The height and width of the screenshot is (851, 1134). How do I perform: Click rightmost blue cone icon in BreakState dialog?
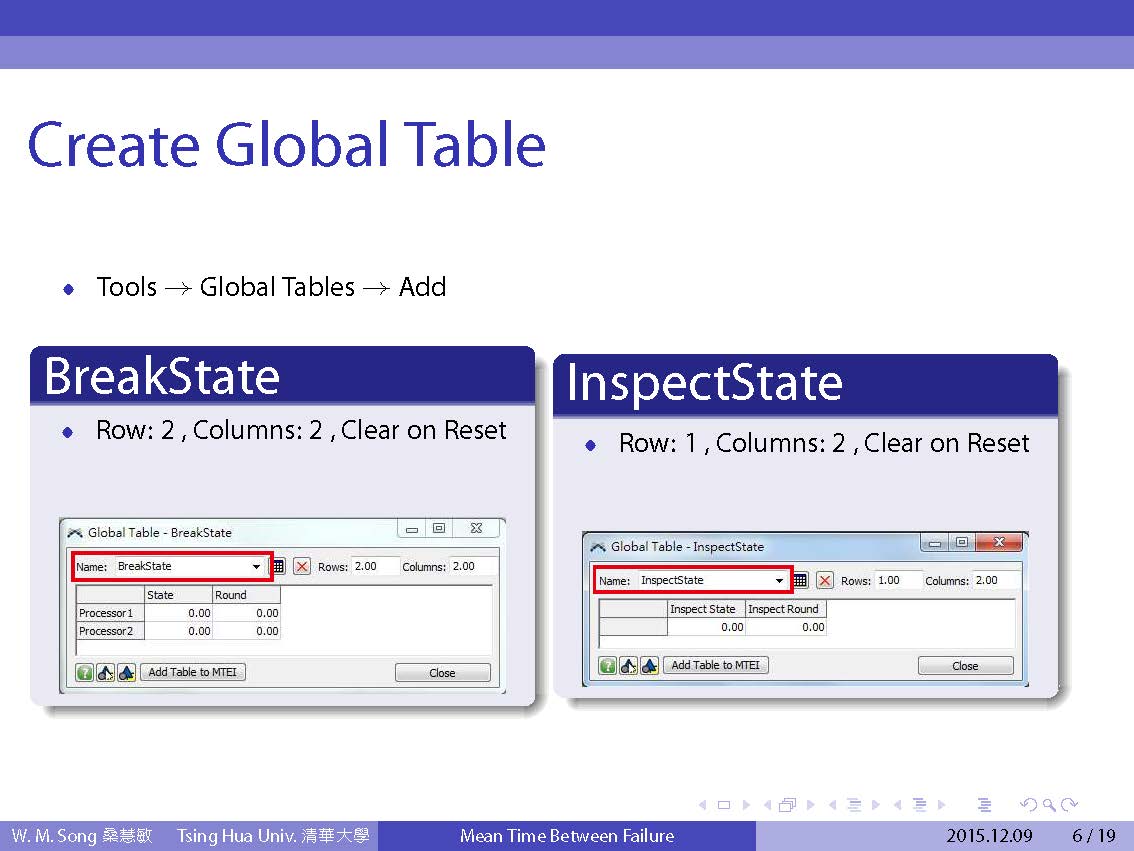[x=127, y=673]
